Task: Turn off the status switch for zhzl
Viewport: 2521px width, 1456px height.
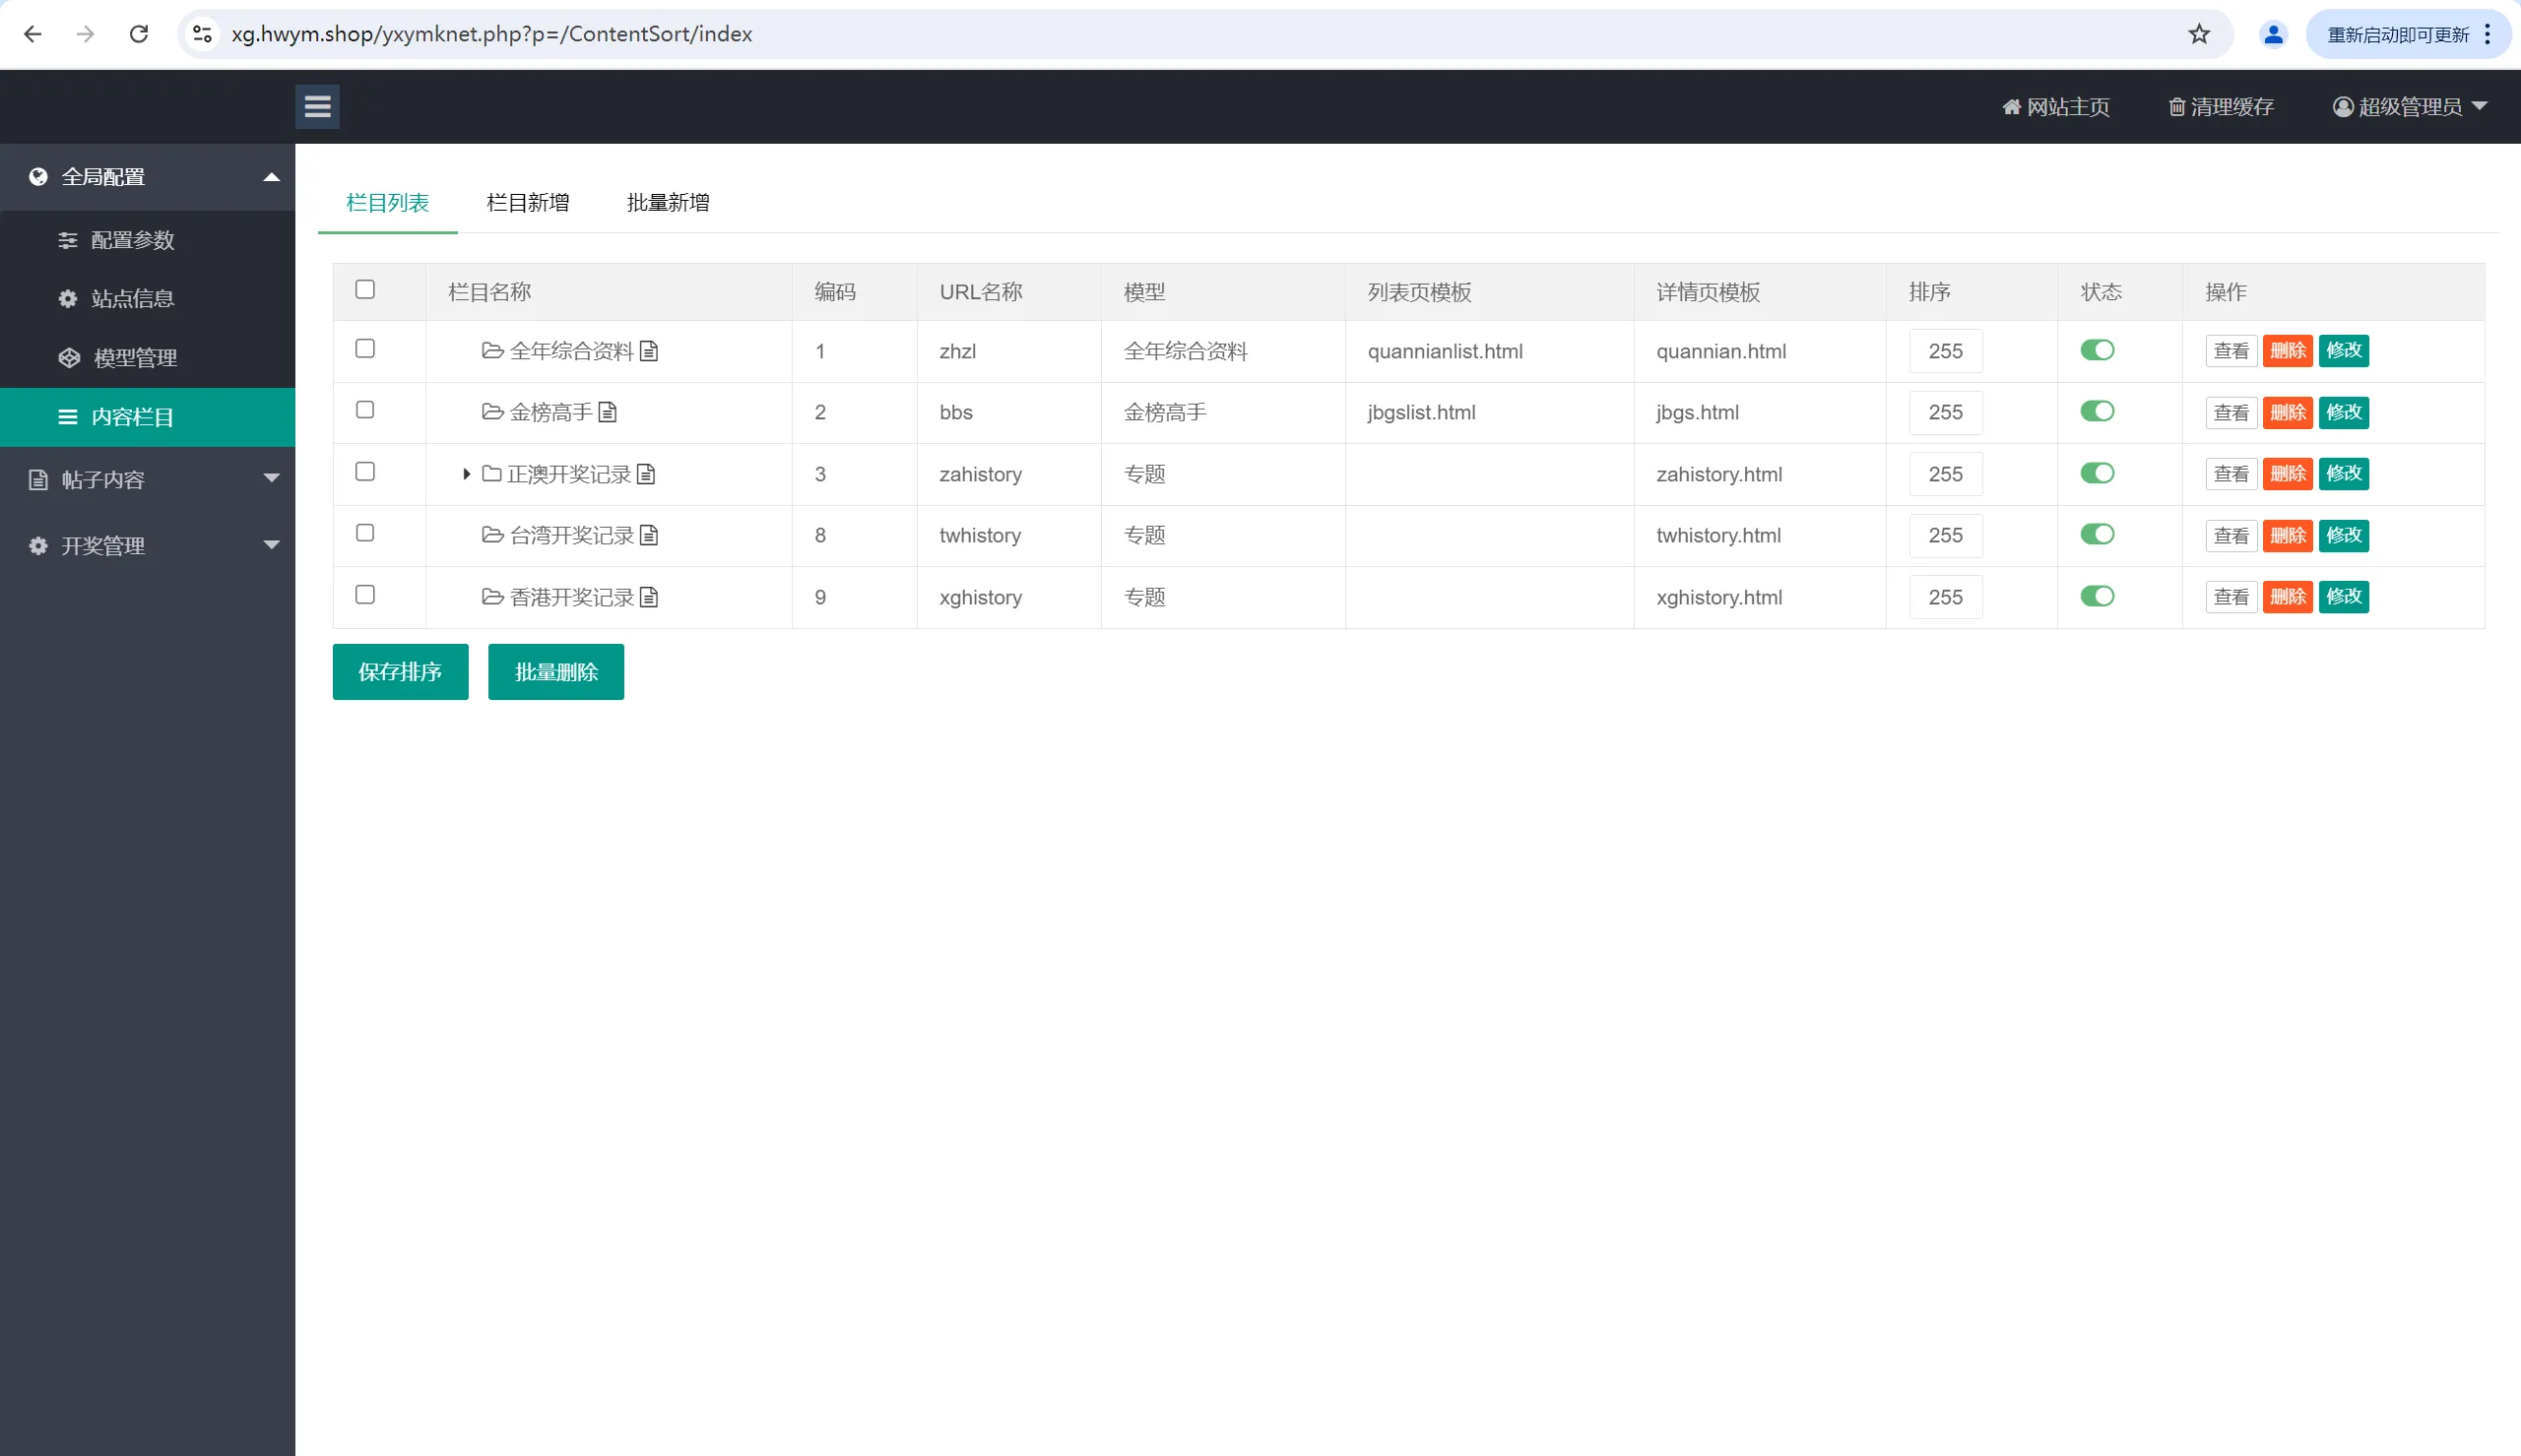Action: pos(2097,350)
